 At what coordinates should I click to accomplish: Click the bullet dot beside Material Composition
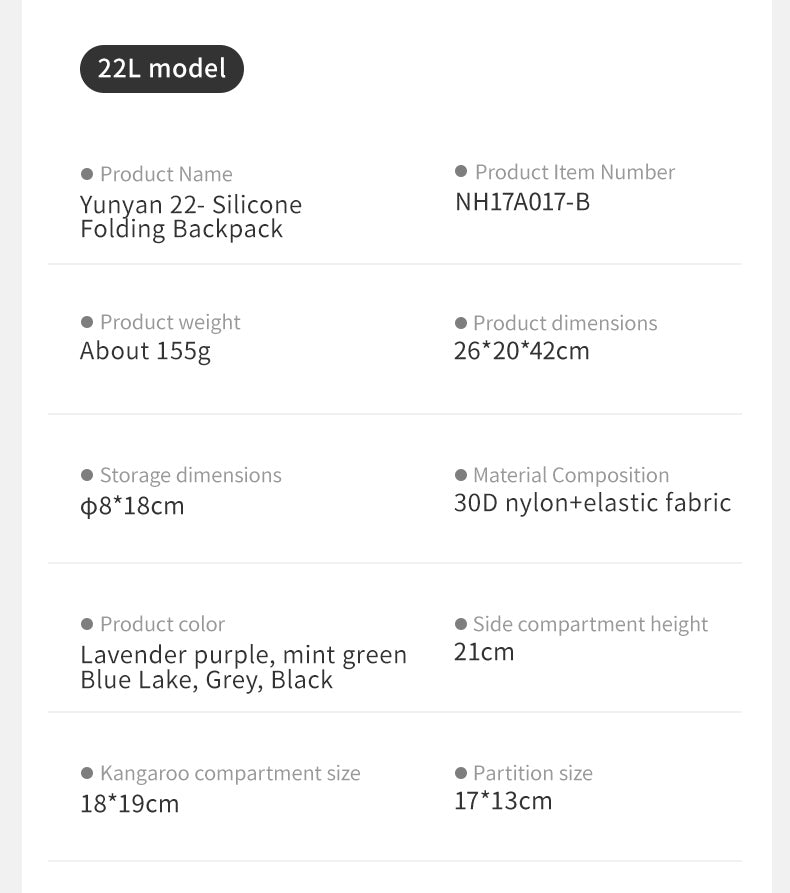click(461, 475)
